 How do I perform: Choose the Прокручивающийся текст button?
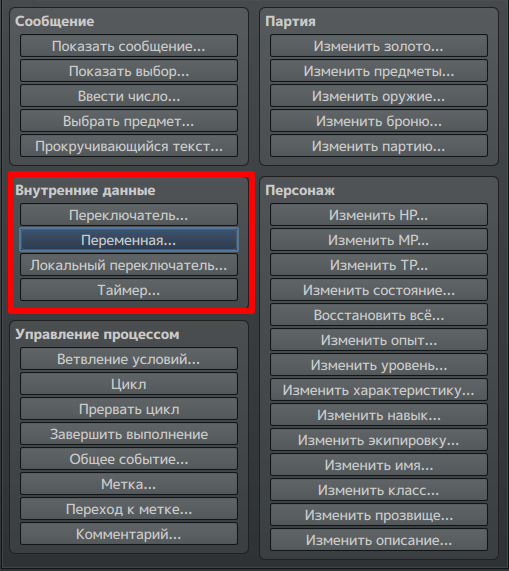pos(129,146)
